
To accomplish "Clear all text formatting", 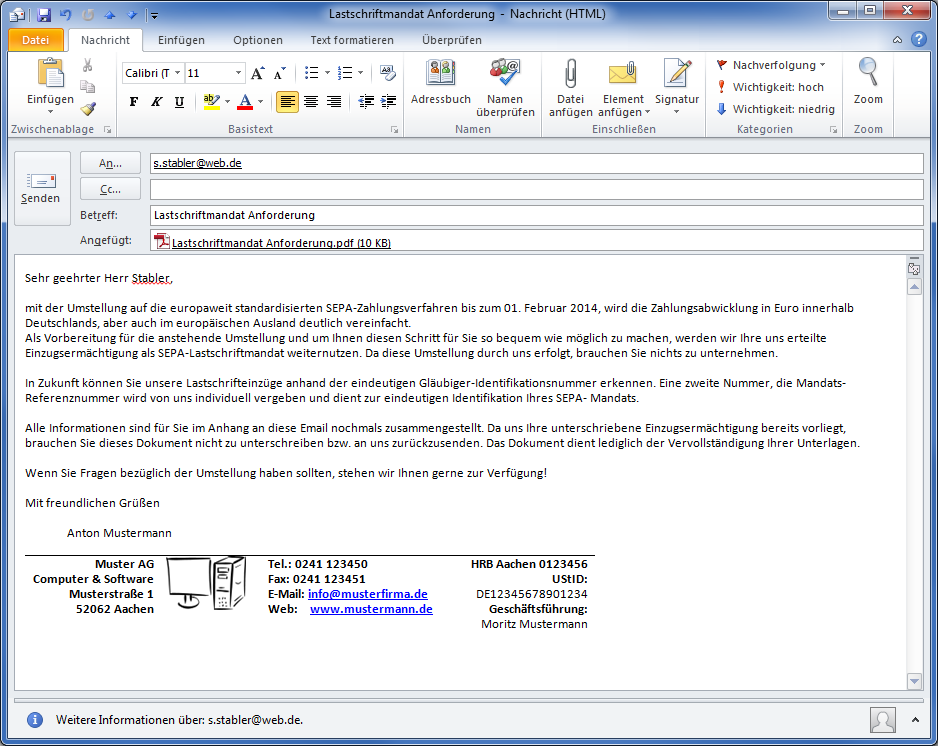I will [388, 73].
